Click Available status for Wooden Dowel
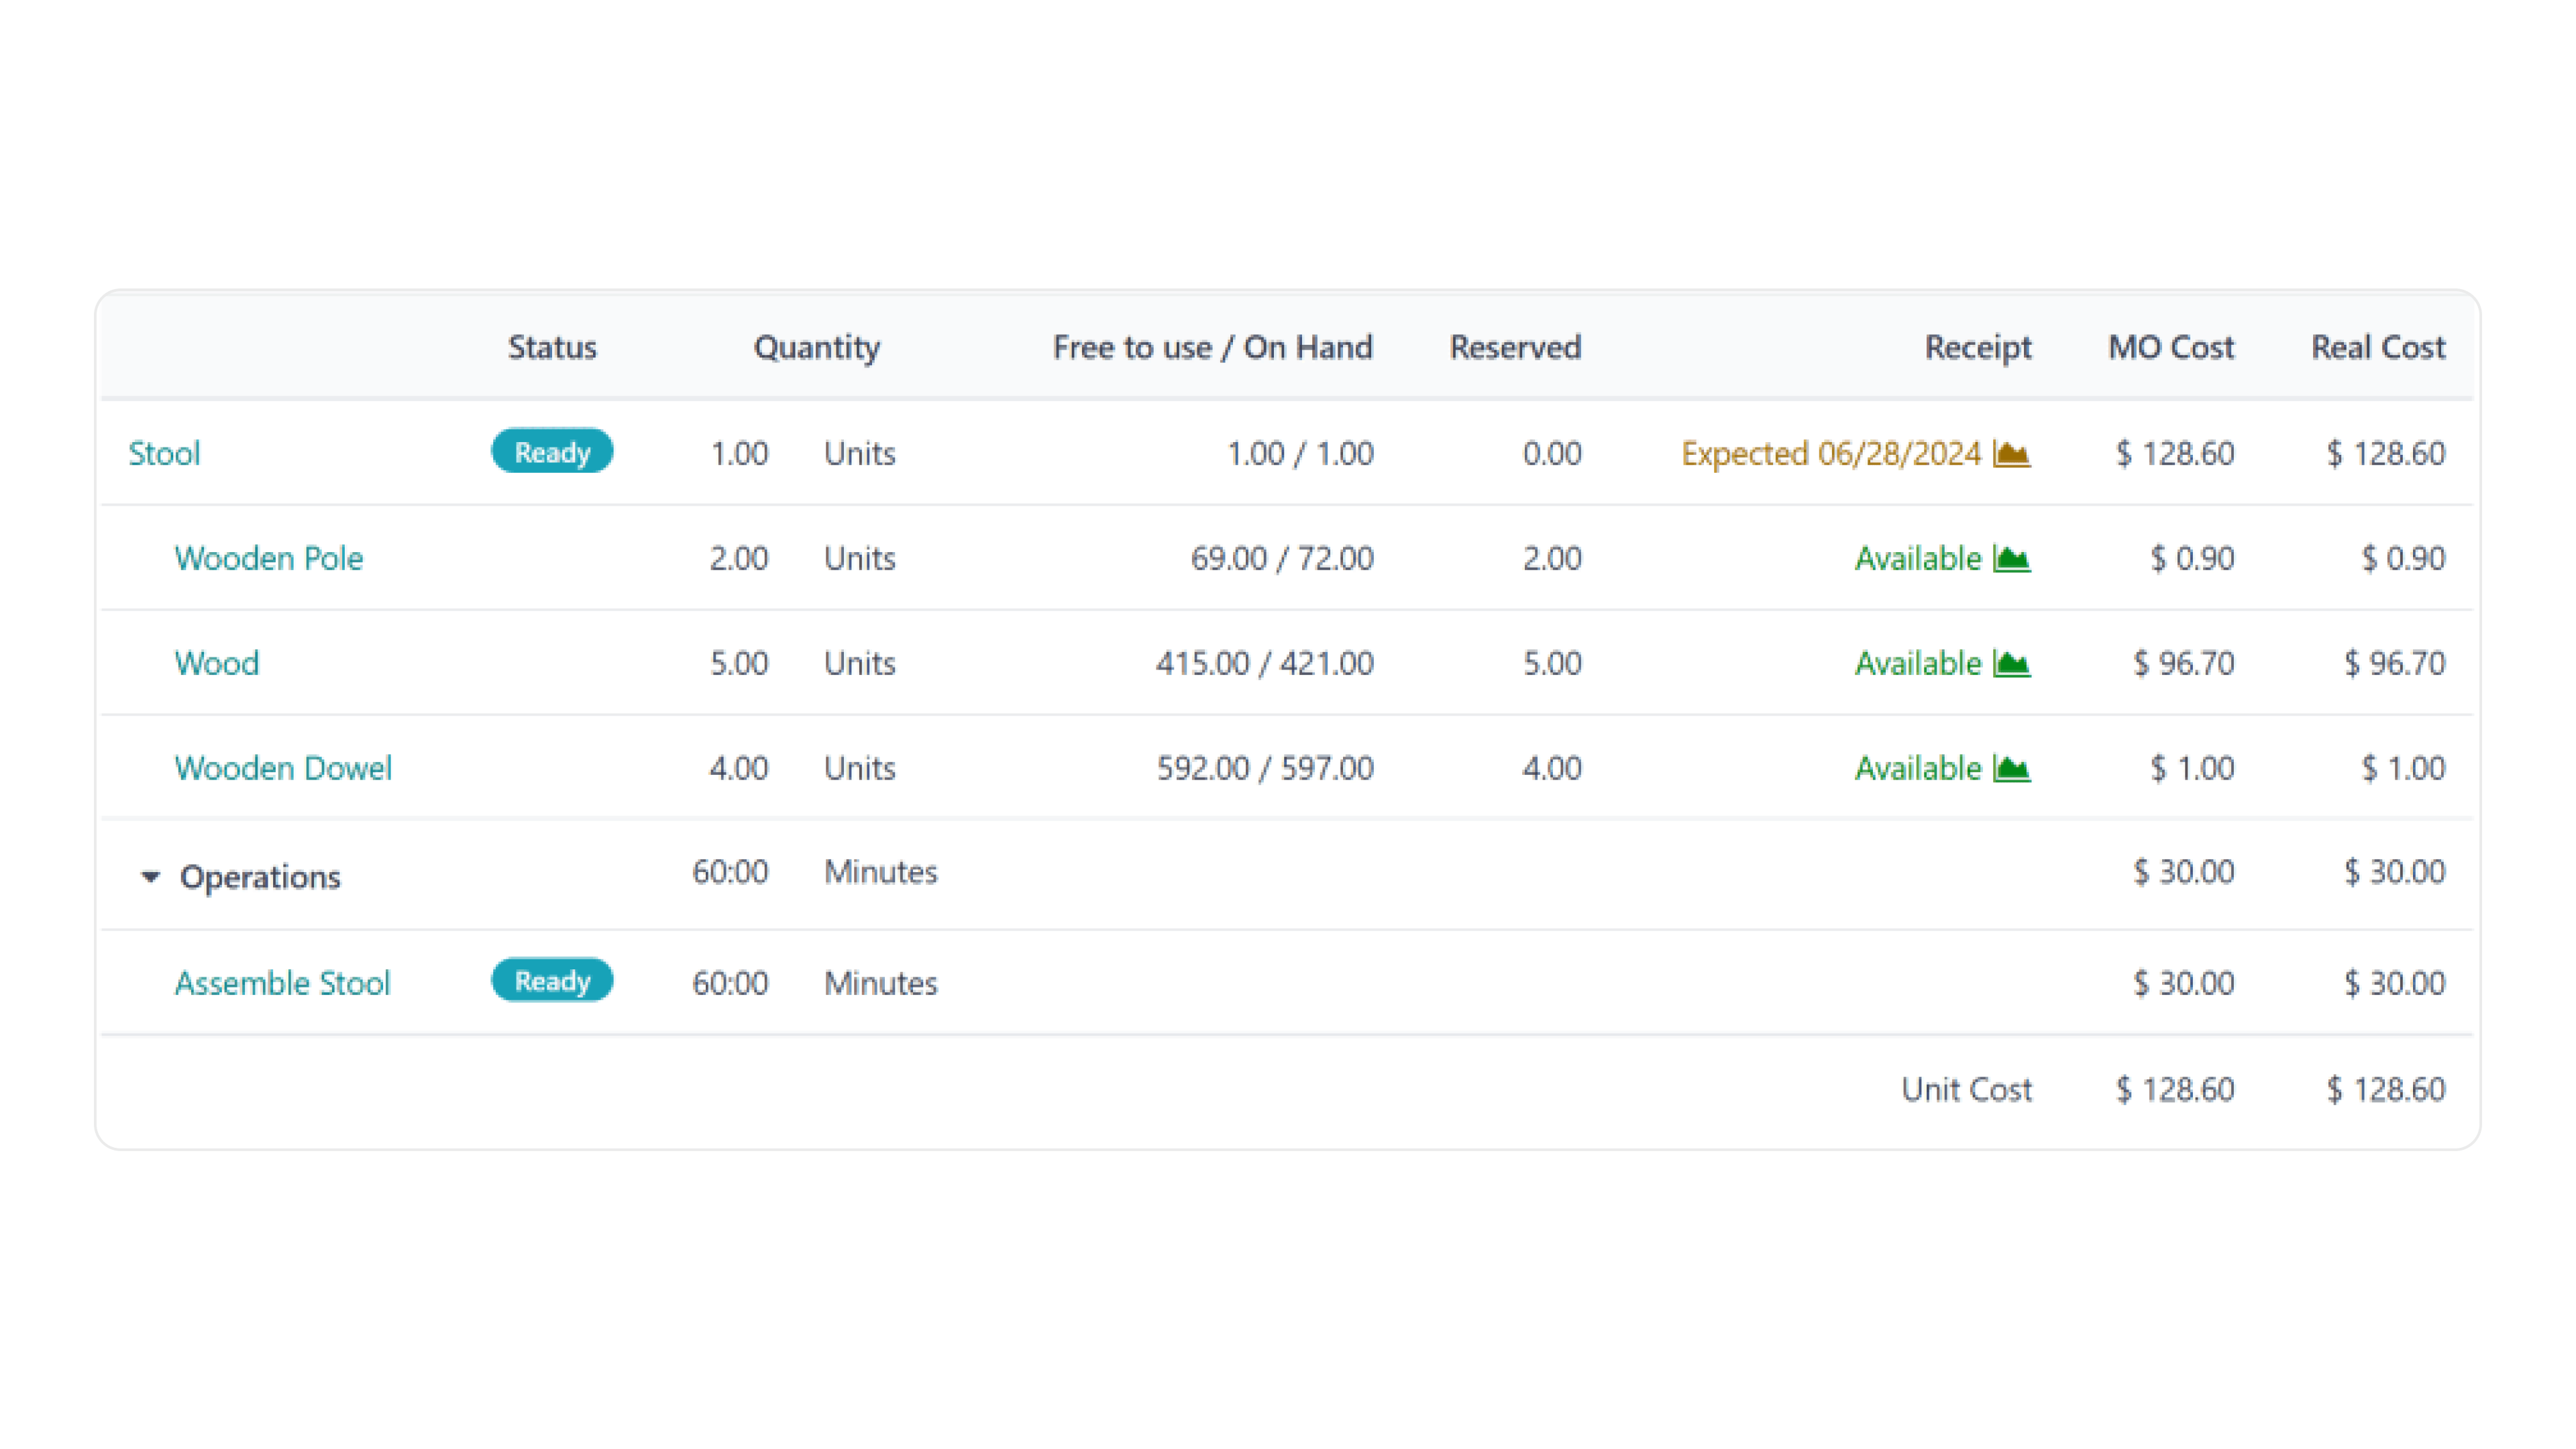2576x1449 pixels. point(1917,768)
